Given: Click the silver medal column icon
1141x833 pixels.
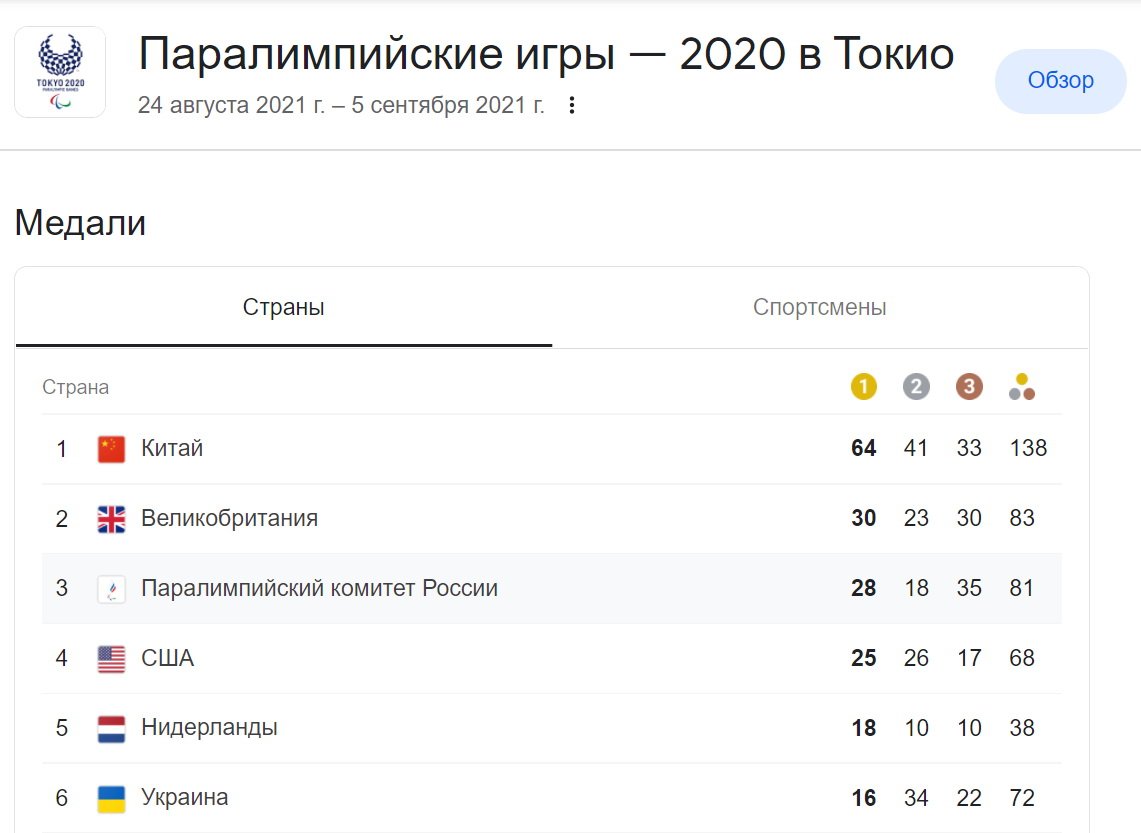Looking at the screenshot, I should click(x=916, y=387).
